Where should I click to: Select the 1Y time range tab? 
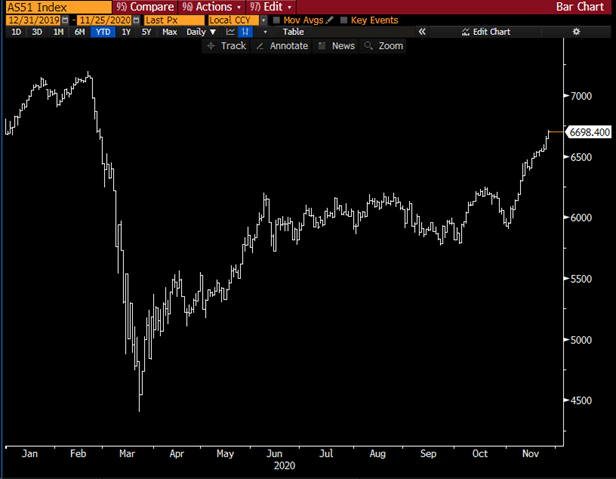[x=125, y=32]
